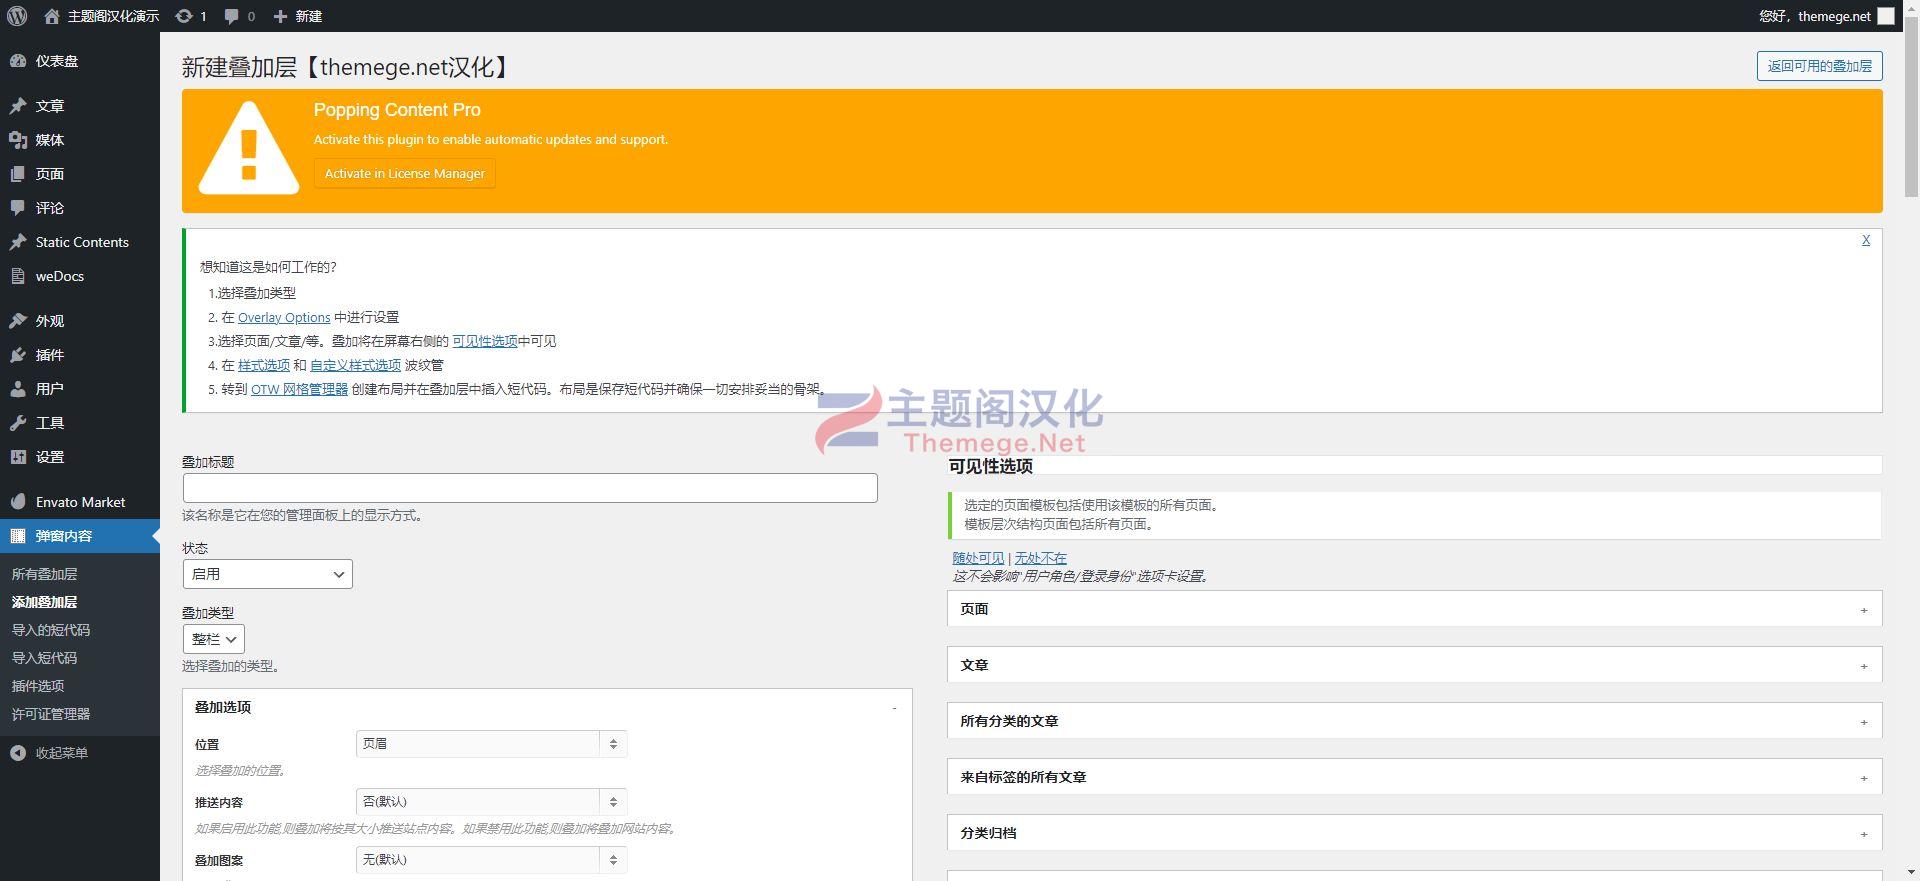The width and height of the screenshot is (1920, 881).
Task: Click the 用户 users icon
Action: 18,389
